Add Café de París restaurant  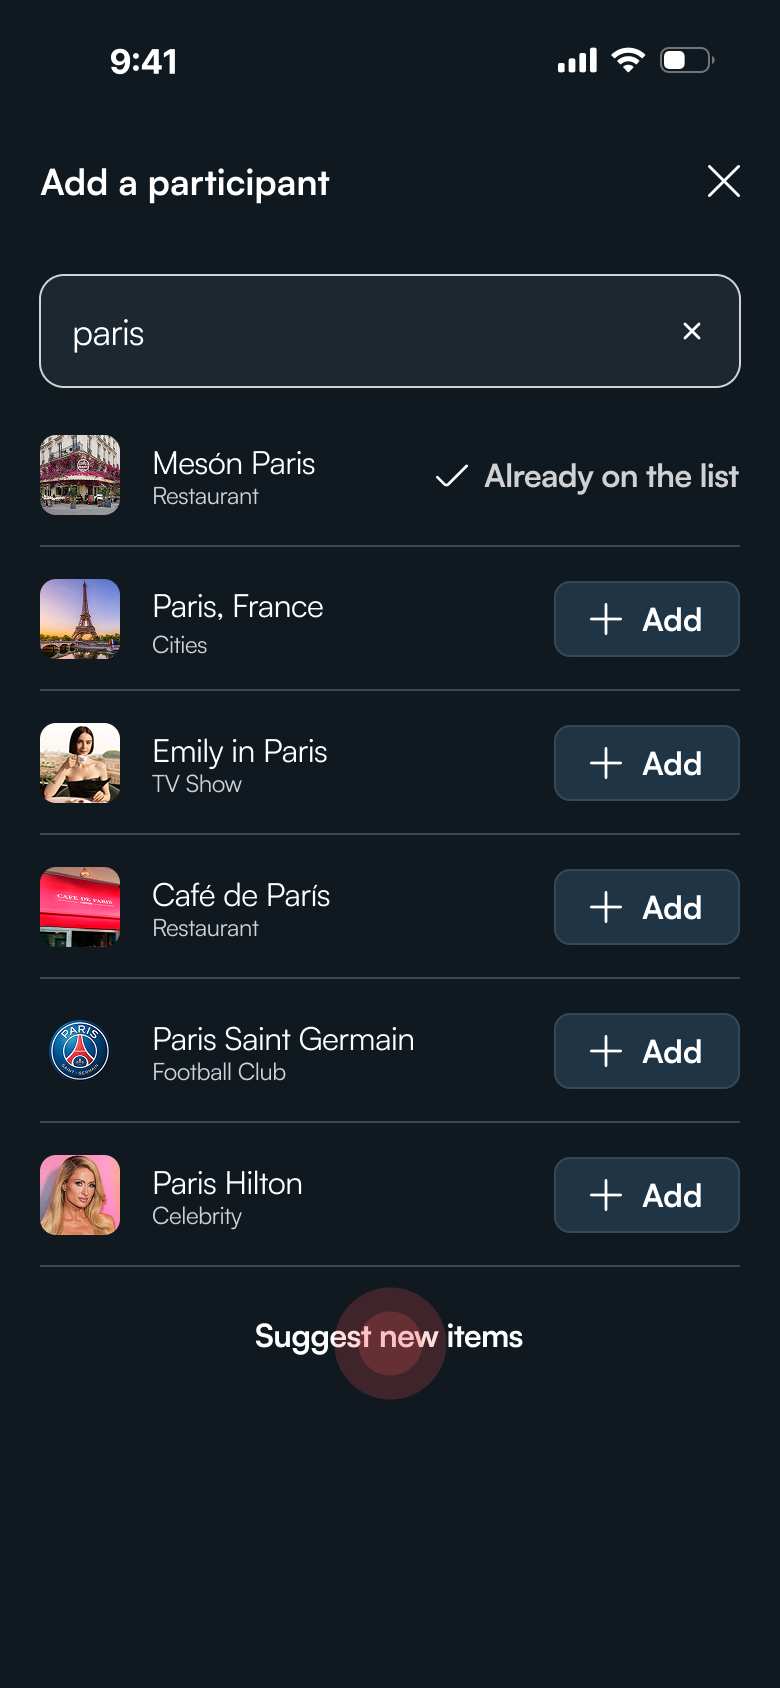tap(647, 907)
